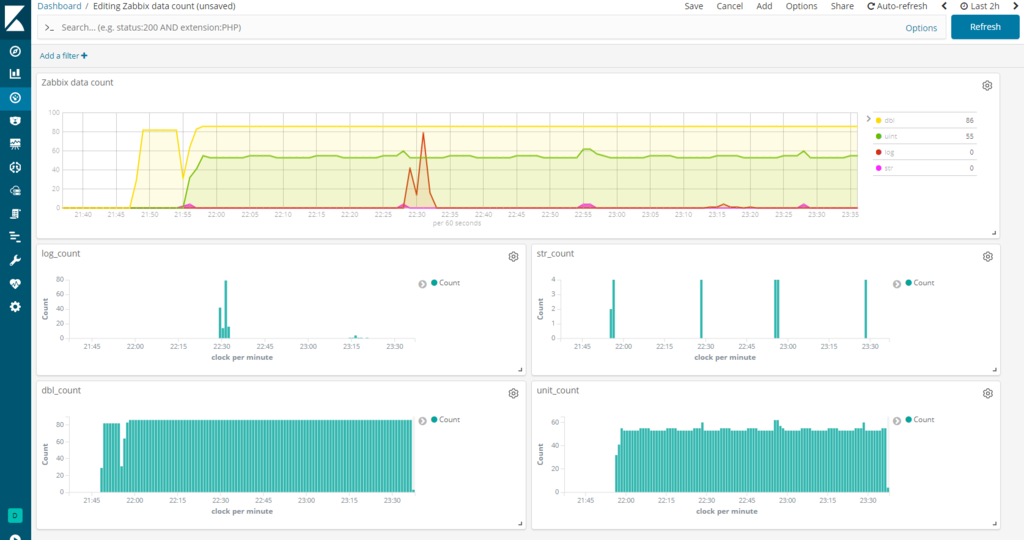The height and width of the screenshot is (540, 1024).
Task: Click the uint legend value 55
Action: coord(969,136)
